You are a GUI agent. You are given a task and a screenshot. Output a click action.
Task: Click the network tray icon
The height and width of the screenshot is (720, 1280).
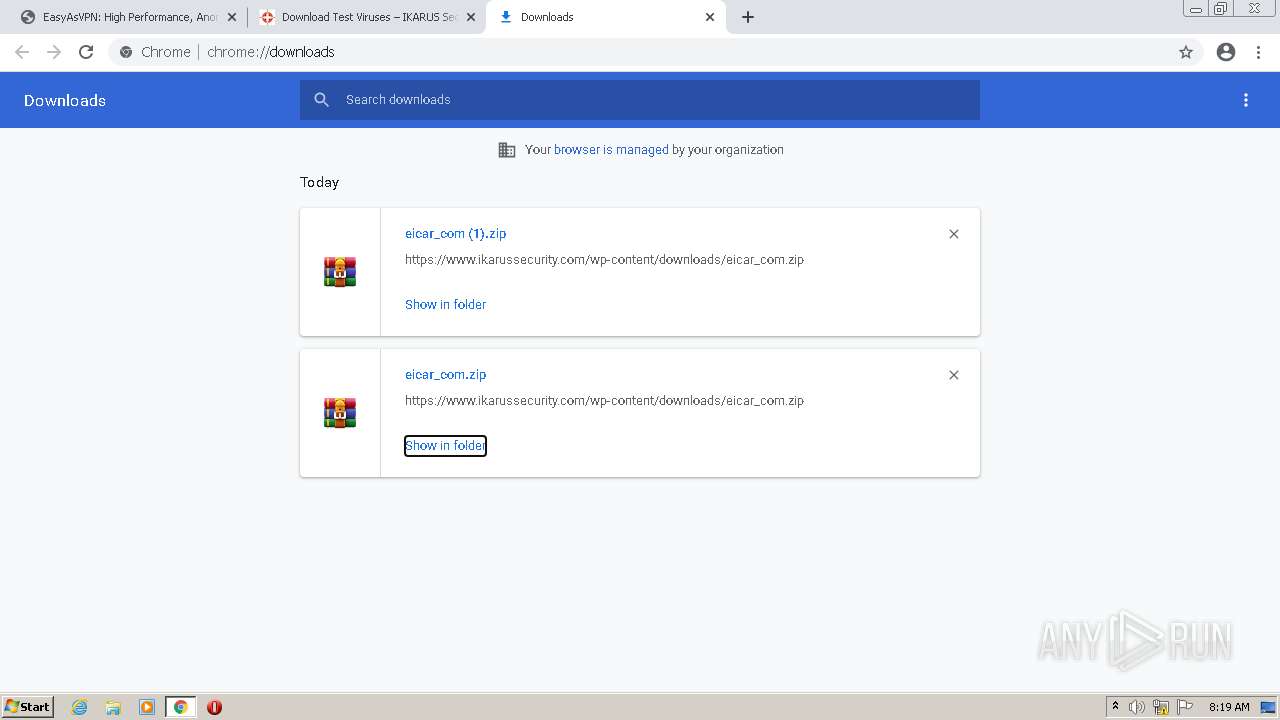coord(1161,707)
